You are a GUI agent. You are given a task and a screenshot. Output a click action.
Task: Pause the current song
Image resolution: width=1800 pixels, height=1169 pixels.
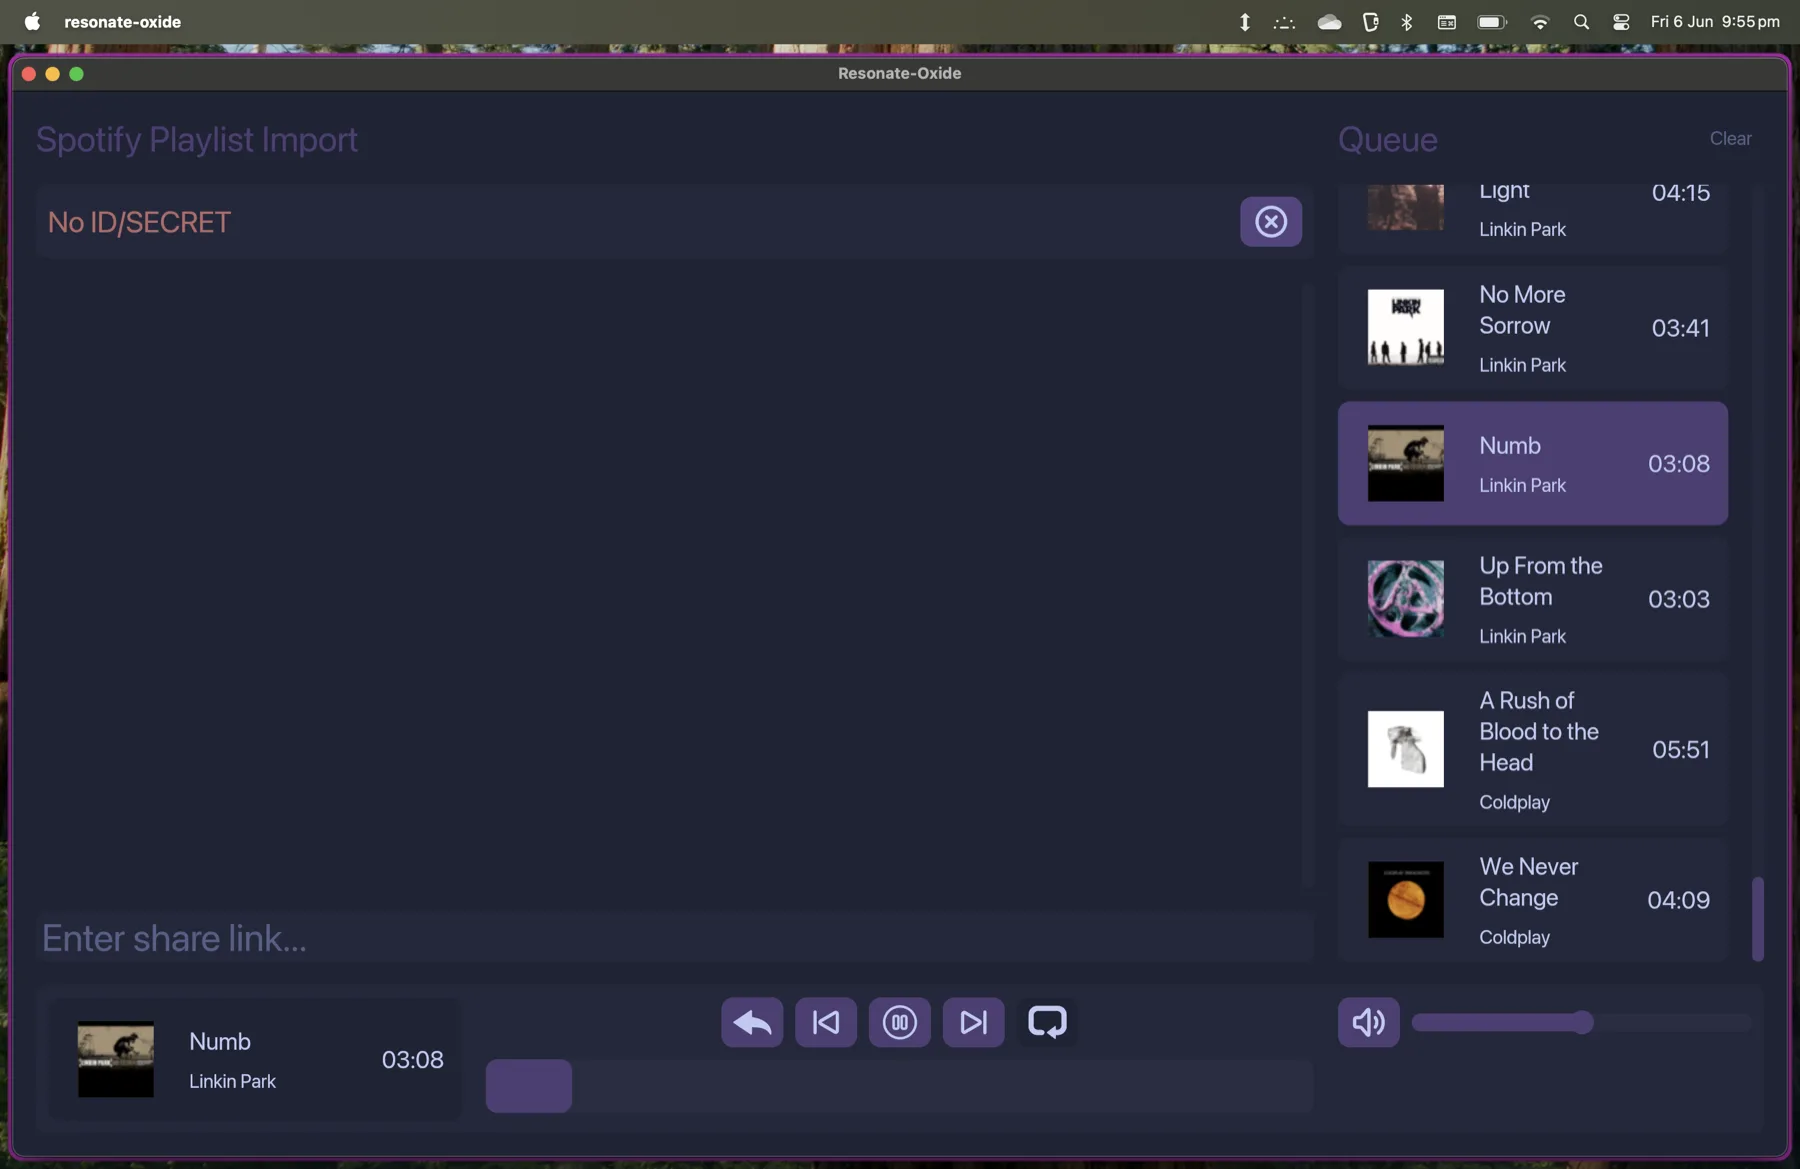[899, 1022]
